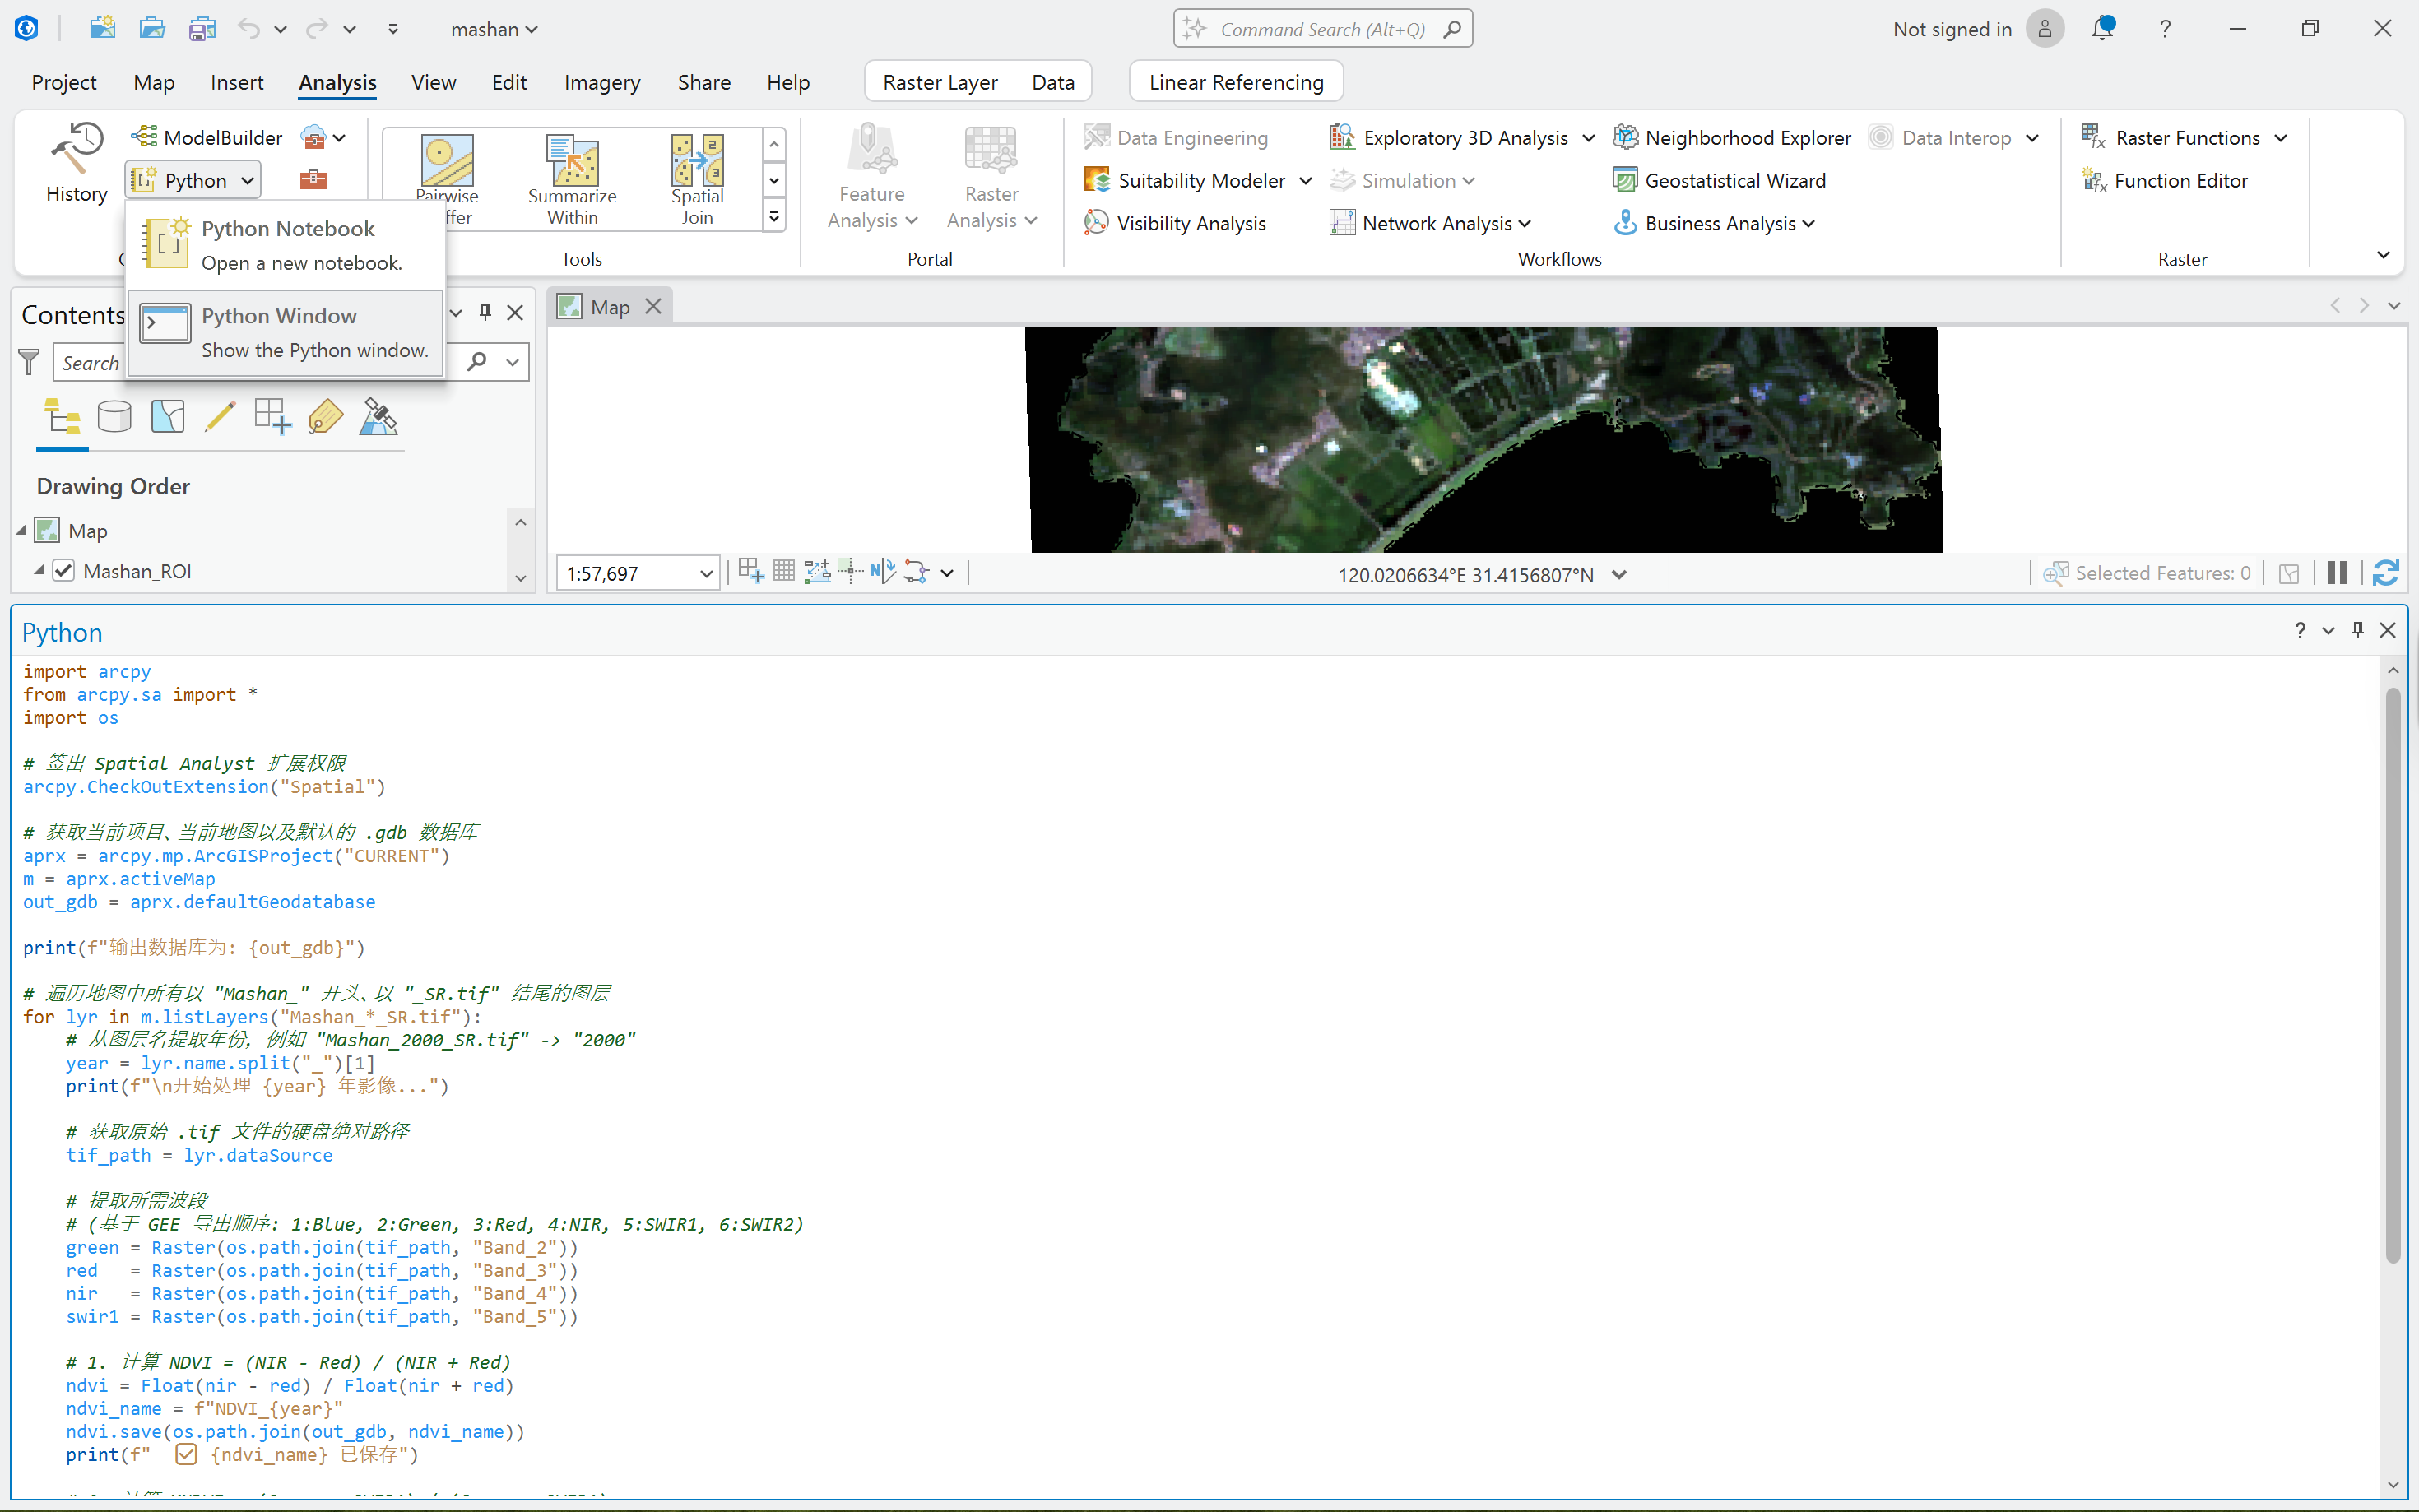Open the Linear Referencing tab
Screen dimensions: 2419x1512
coord(1236,82)
